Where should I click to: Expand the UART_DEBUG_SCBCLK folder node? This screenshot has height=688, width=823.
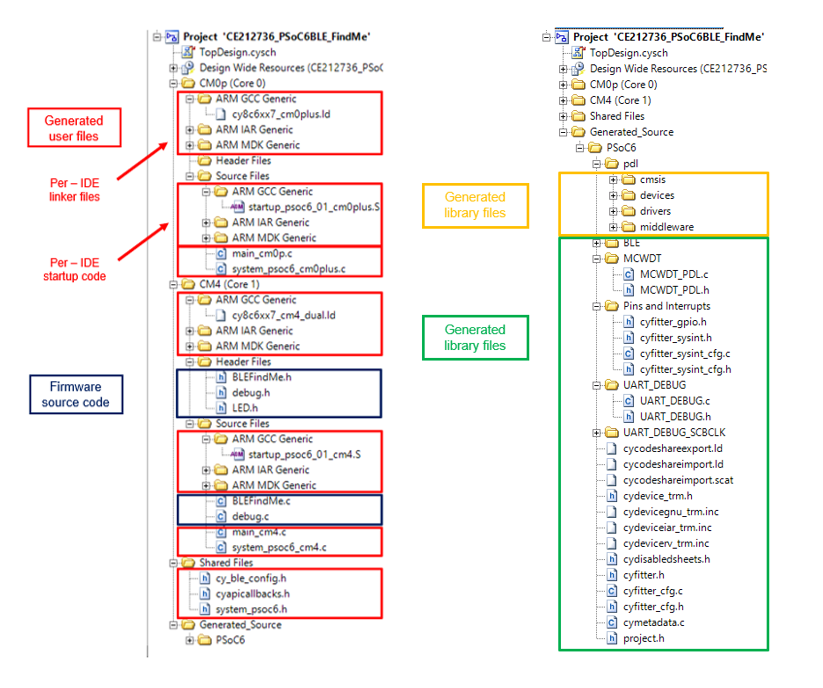(596, 433)
